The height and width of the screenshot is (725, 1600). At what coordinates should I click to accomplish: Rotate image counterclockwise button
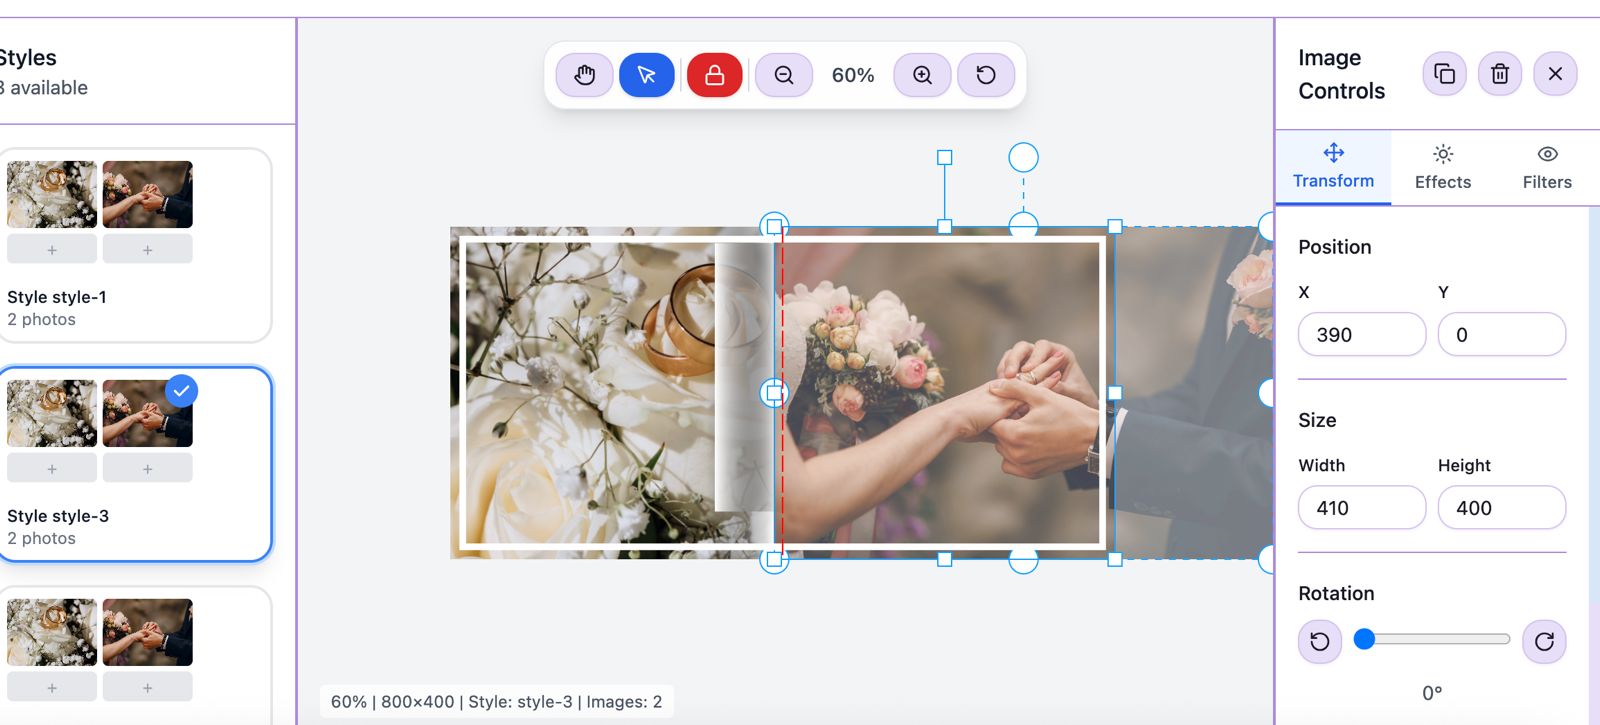point(1320,641)
